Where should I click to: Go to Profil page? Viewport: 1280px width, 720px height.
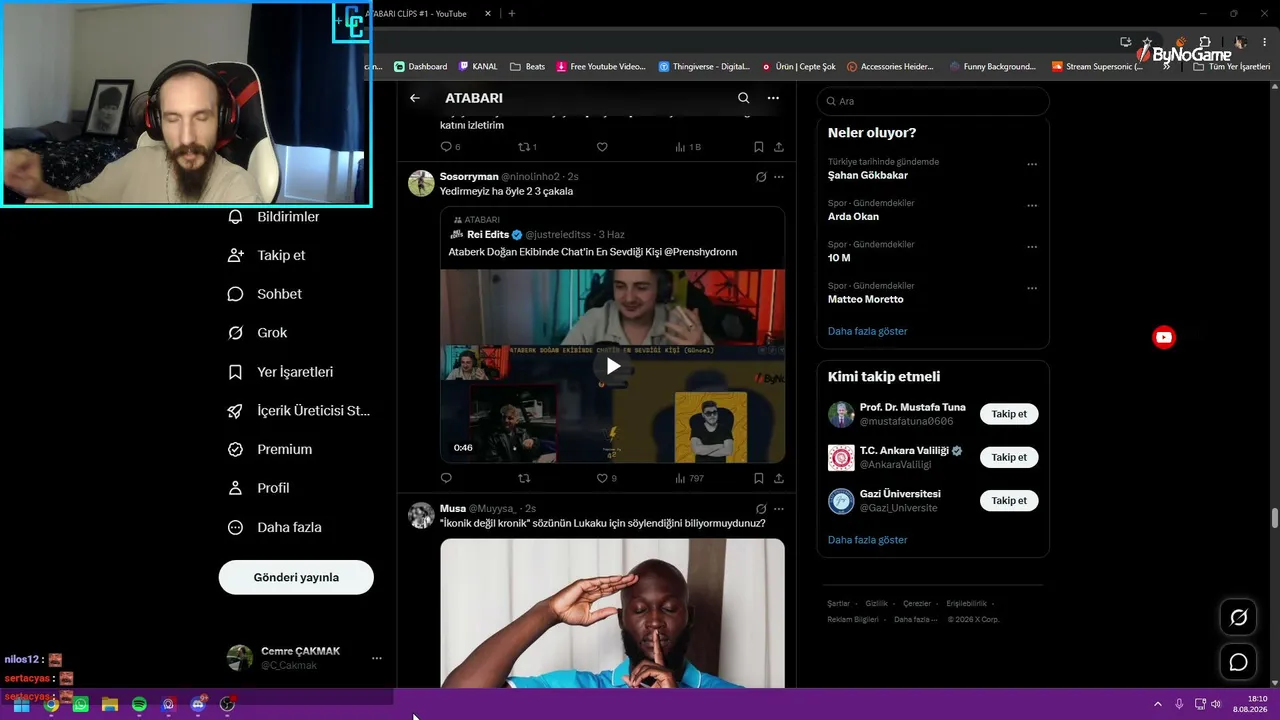[x=259, y=488]
